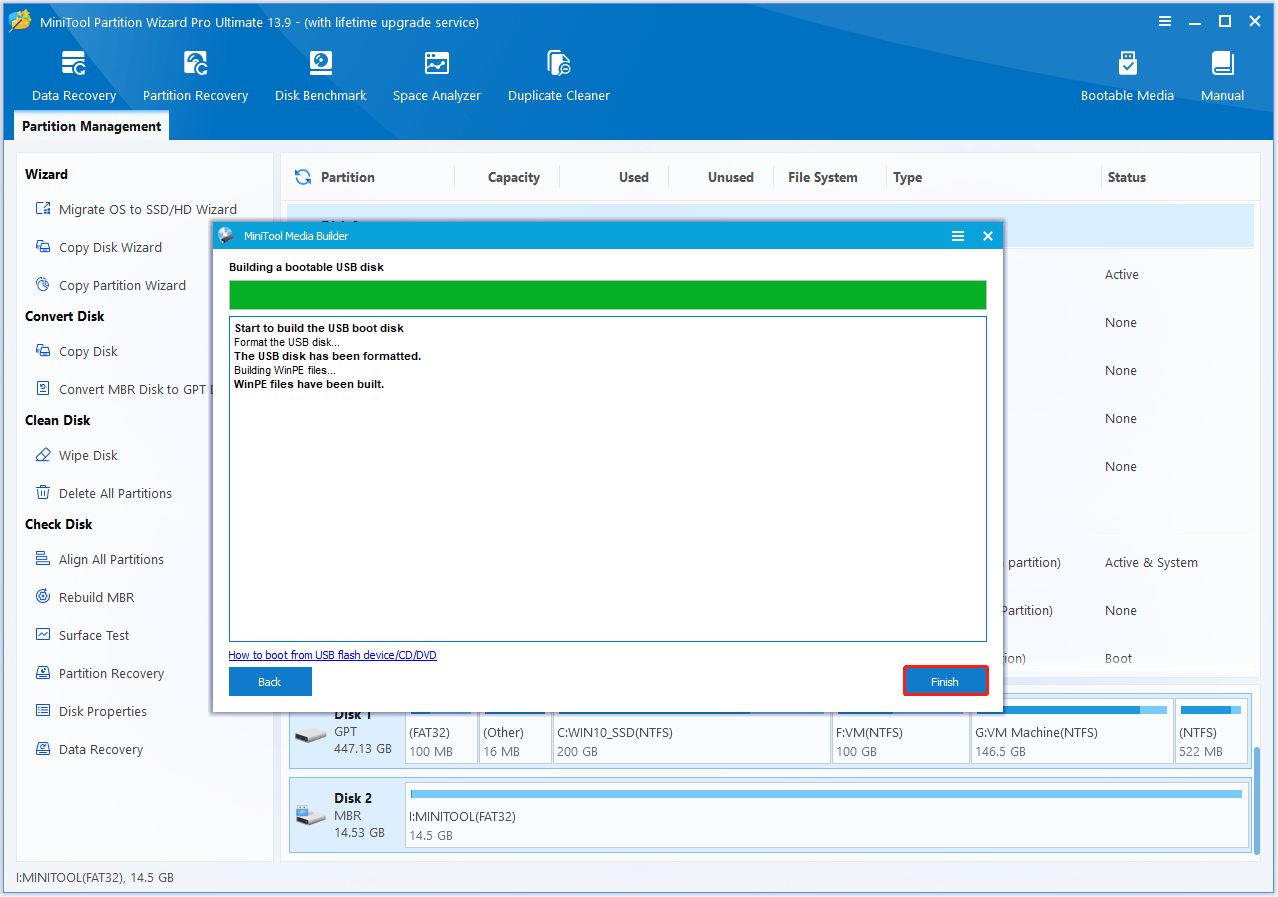Start the Copy Partition Wizard
1278x897 pixels.
click(x=110, y=285)
